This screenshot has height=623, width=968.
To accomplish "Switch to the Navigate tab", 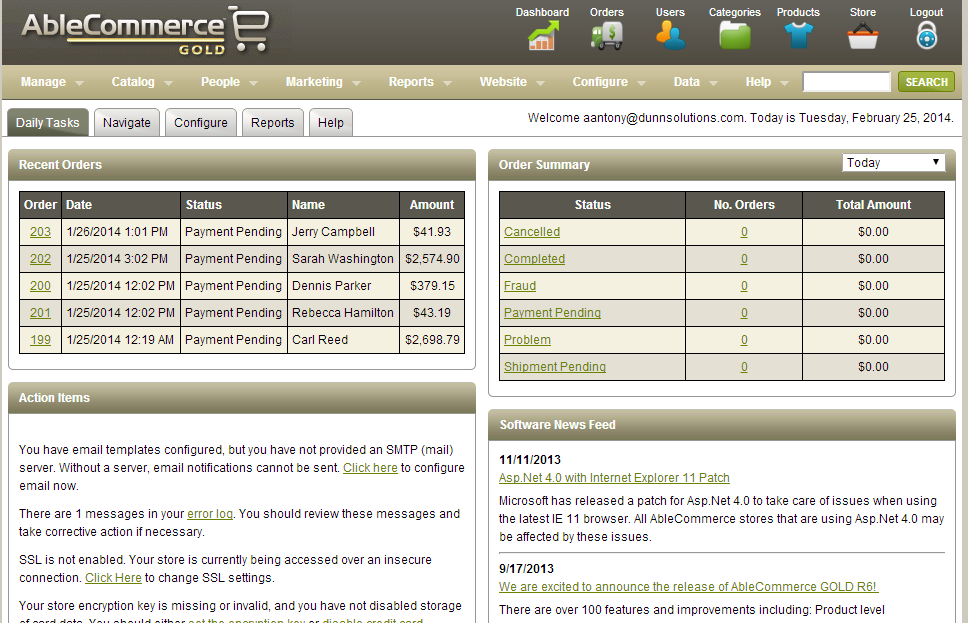I will pyautogui.click(x=127, y=123).
